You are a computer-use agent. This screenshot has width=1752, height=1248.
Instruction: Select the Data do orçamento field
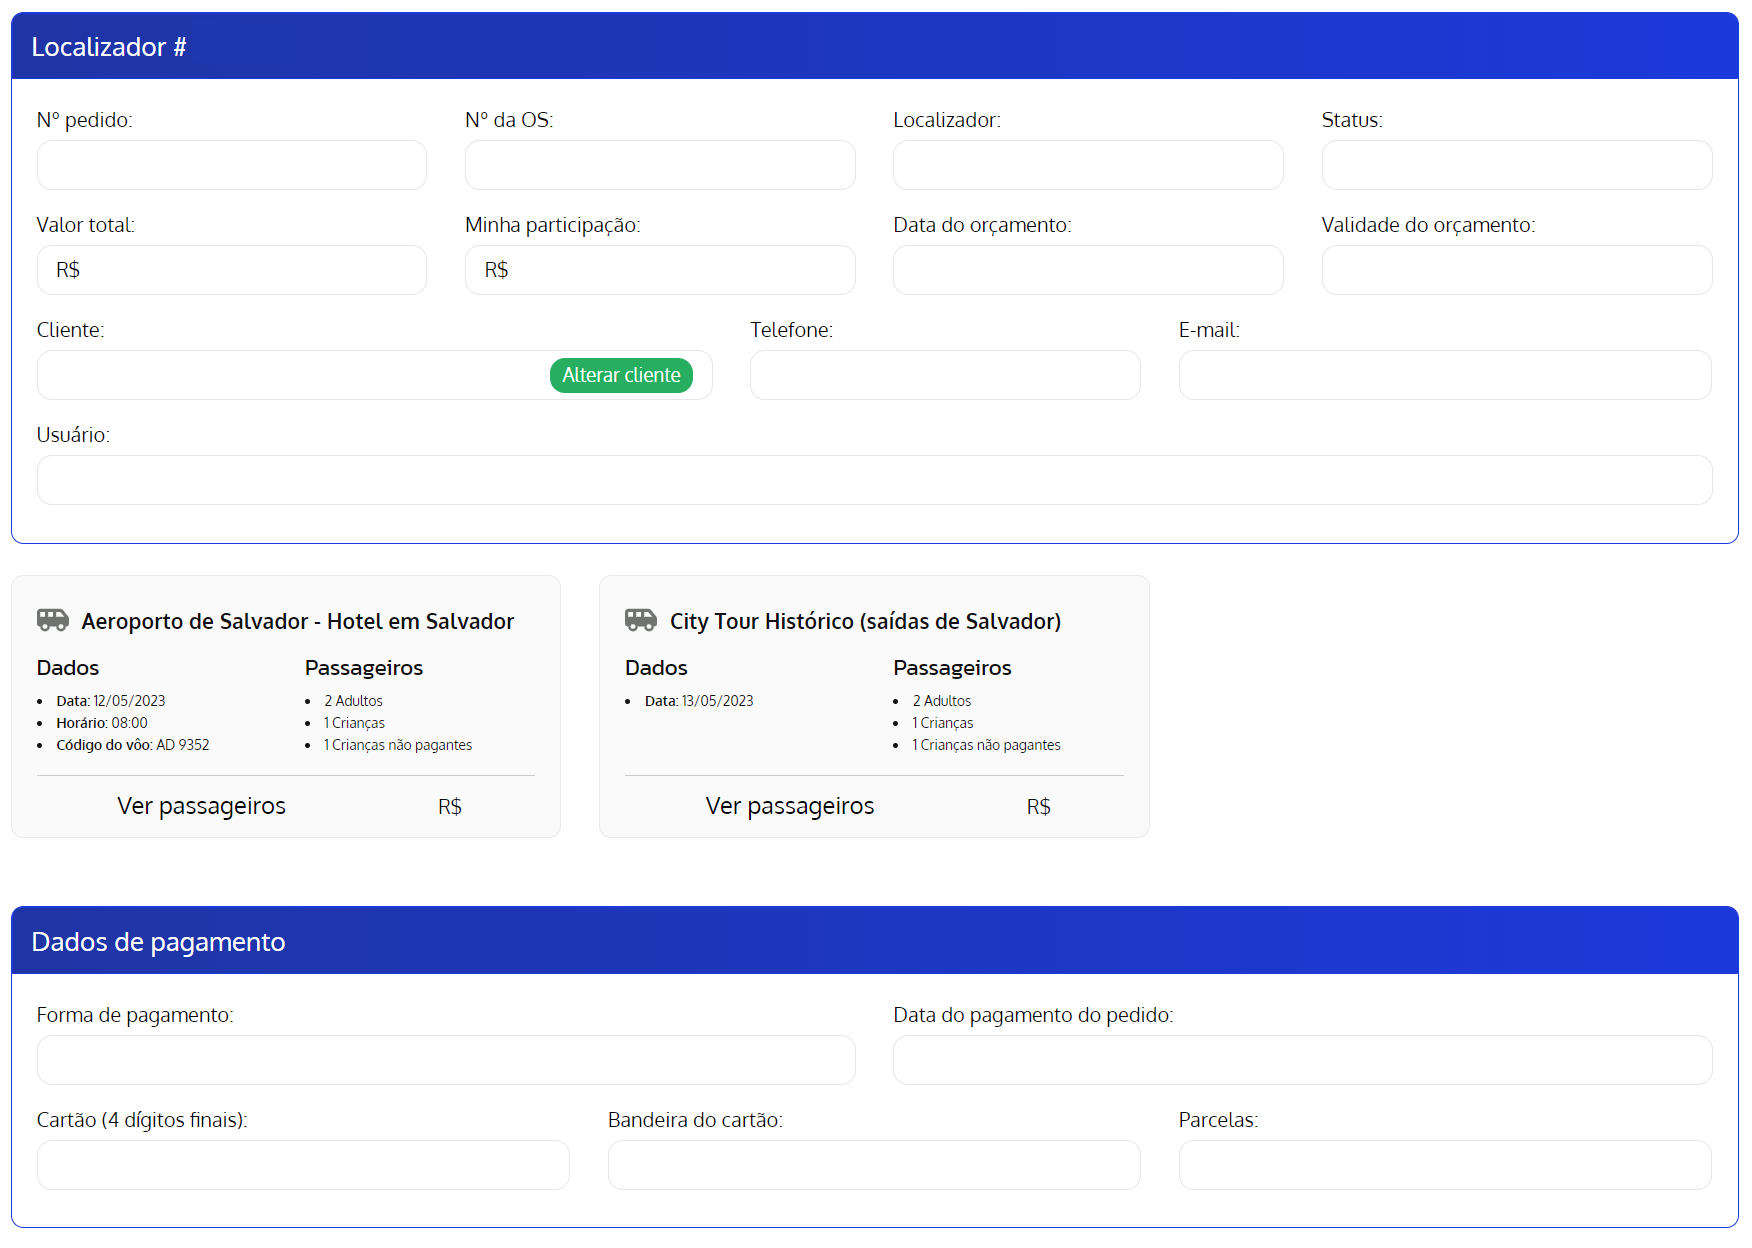coord(1088,270)
